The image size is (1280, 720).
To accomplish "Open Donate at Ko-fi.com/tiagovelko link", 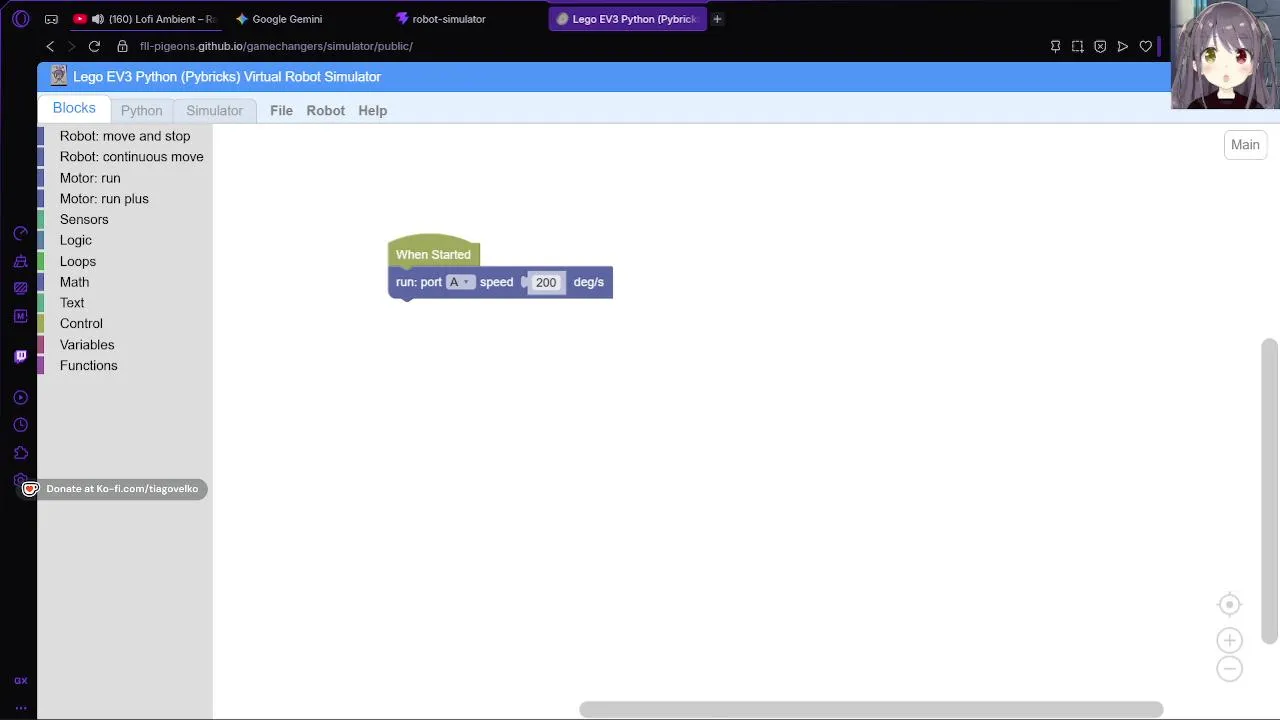I will pos(114,489).
